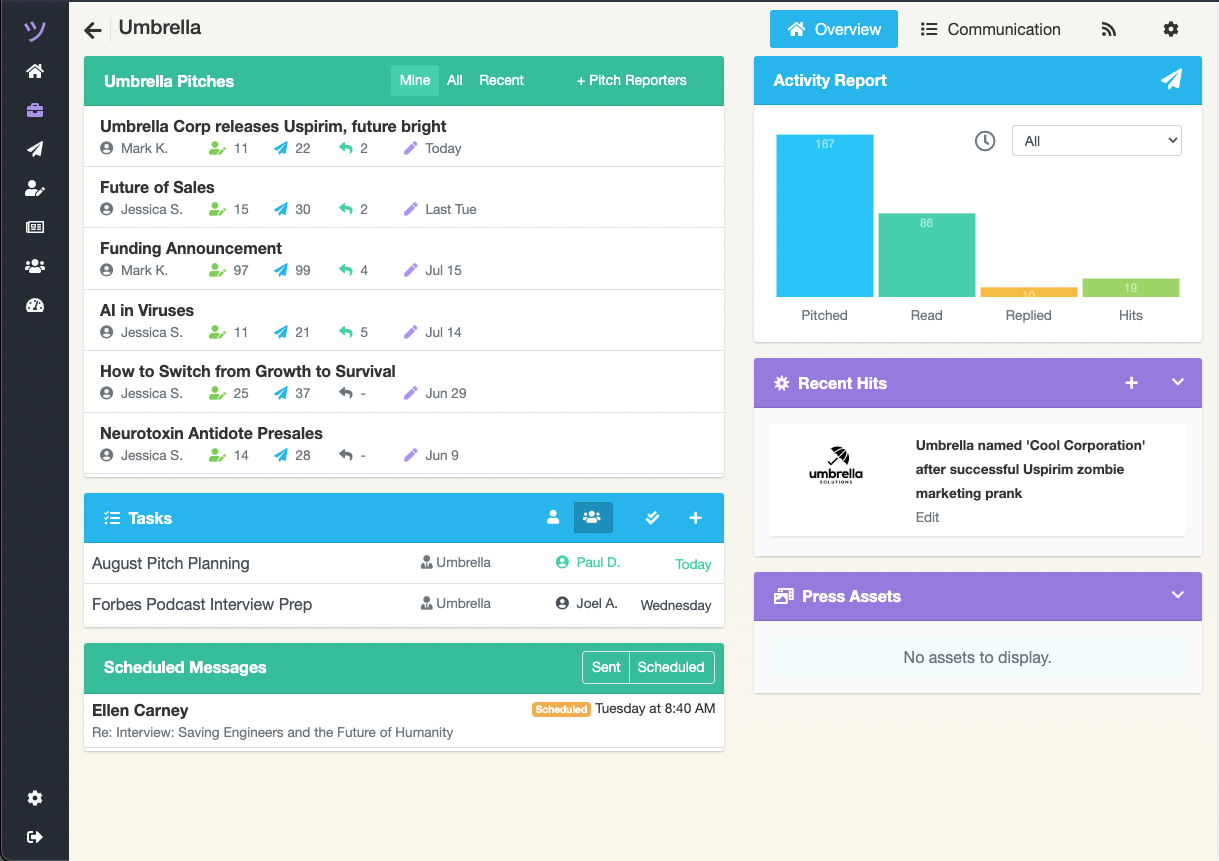1219x861 pixels.
Task: Add a new task with the plus icon
Action: [x=696, y=518]
